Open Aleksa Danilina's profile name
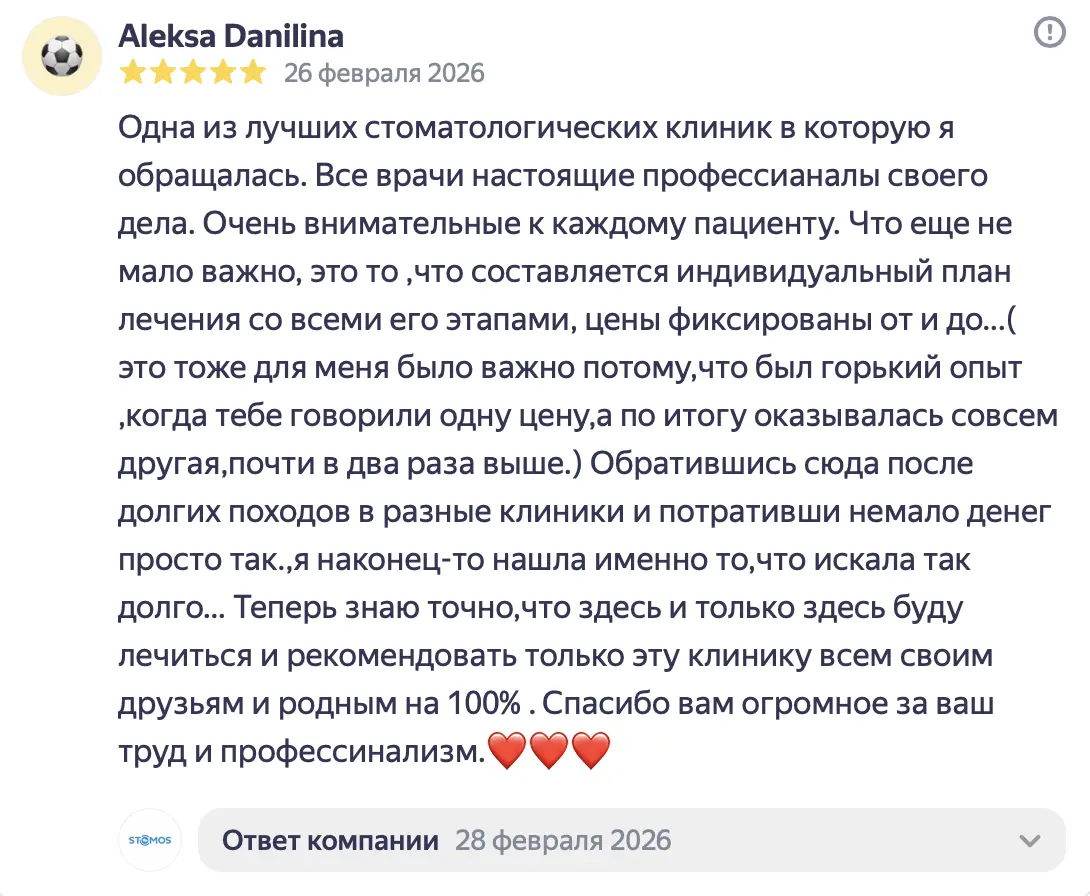 pos(231,37)
